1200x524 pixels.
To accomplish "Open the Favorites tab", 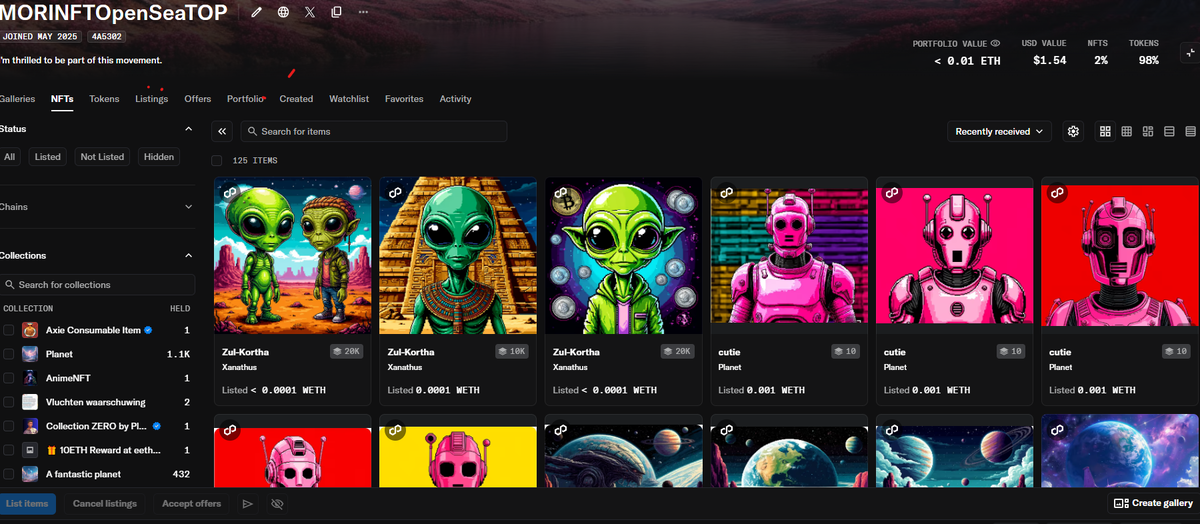I will (404, 99).
